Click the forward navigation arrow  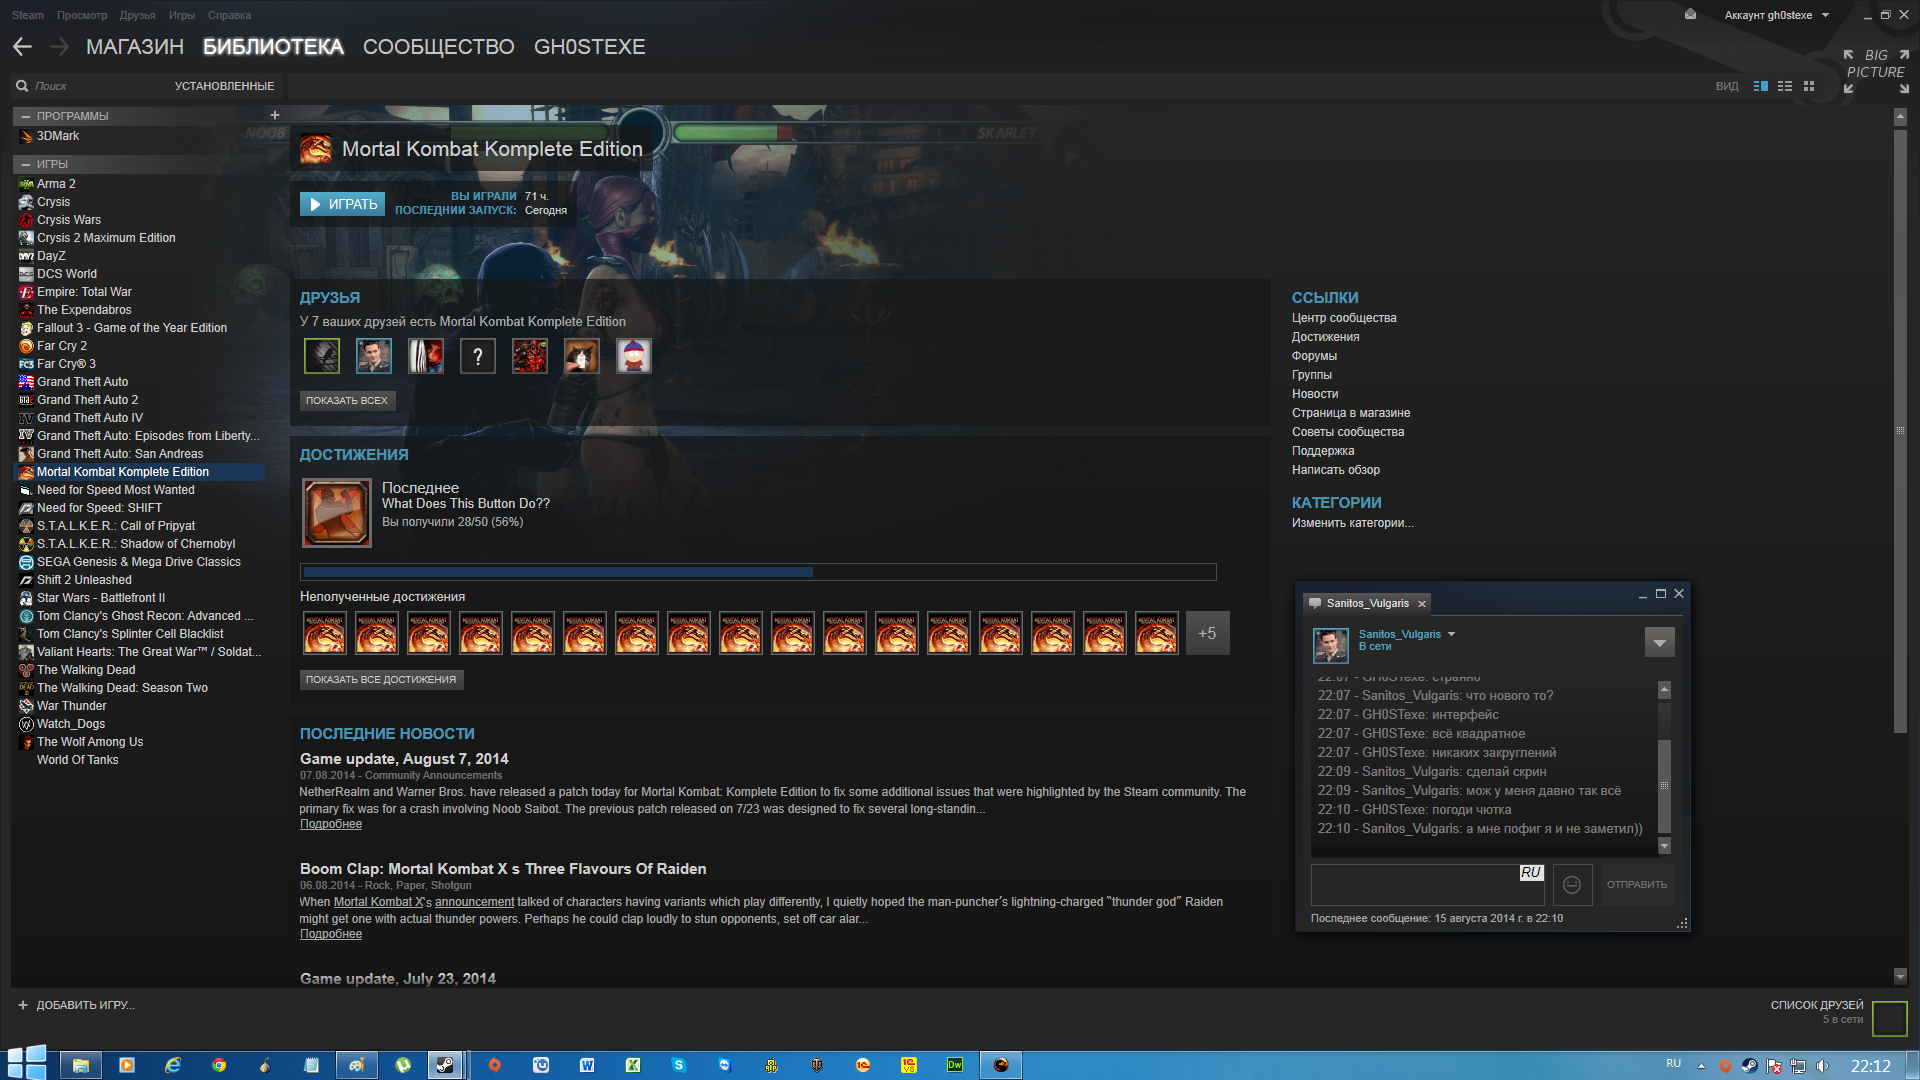(59, 47)
